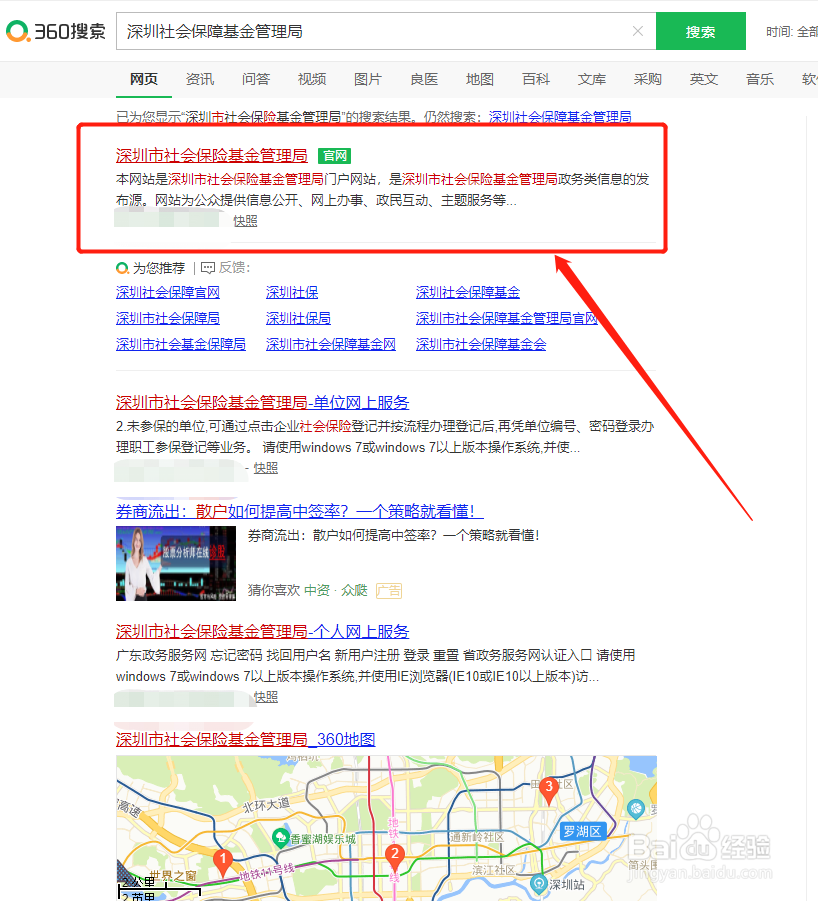The image size is (818, 901).
Task: Clear the search box with the X icon
Action: pos(638,31)
